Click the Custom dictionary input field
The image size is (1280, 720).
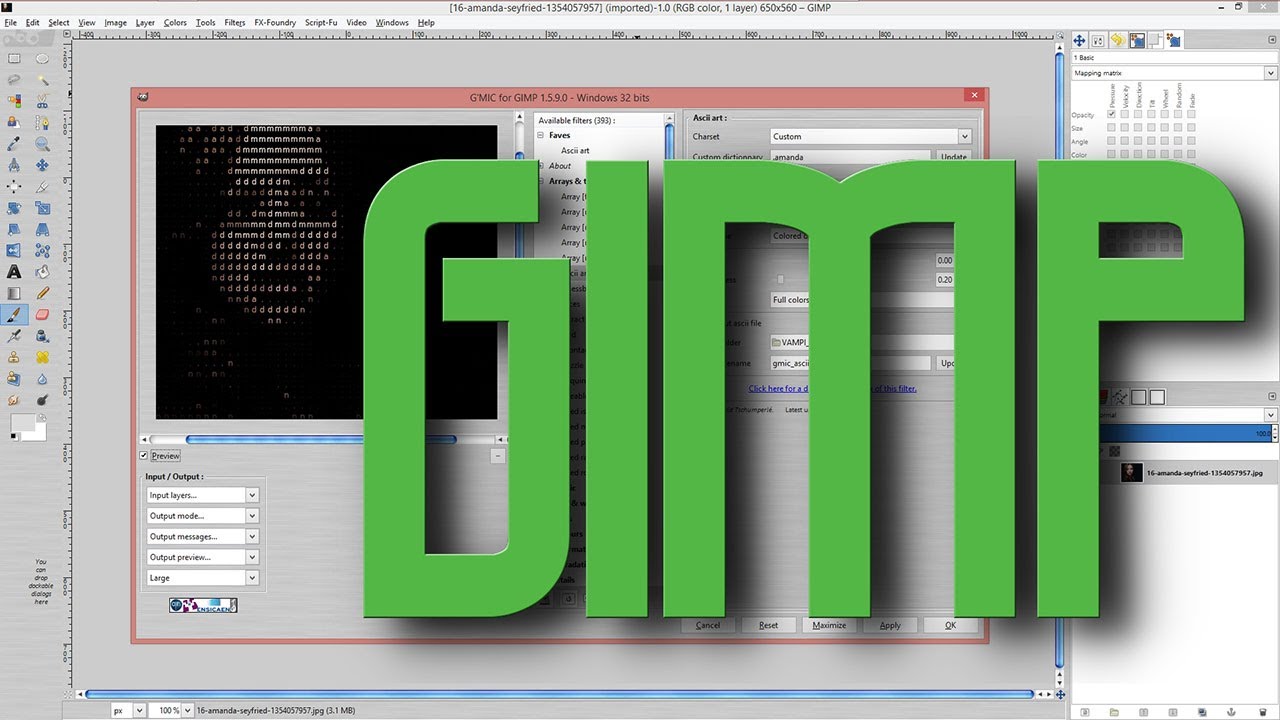(x=850, y=157)
